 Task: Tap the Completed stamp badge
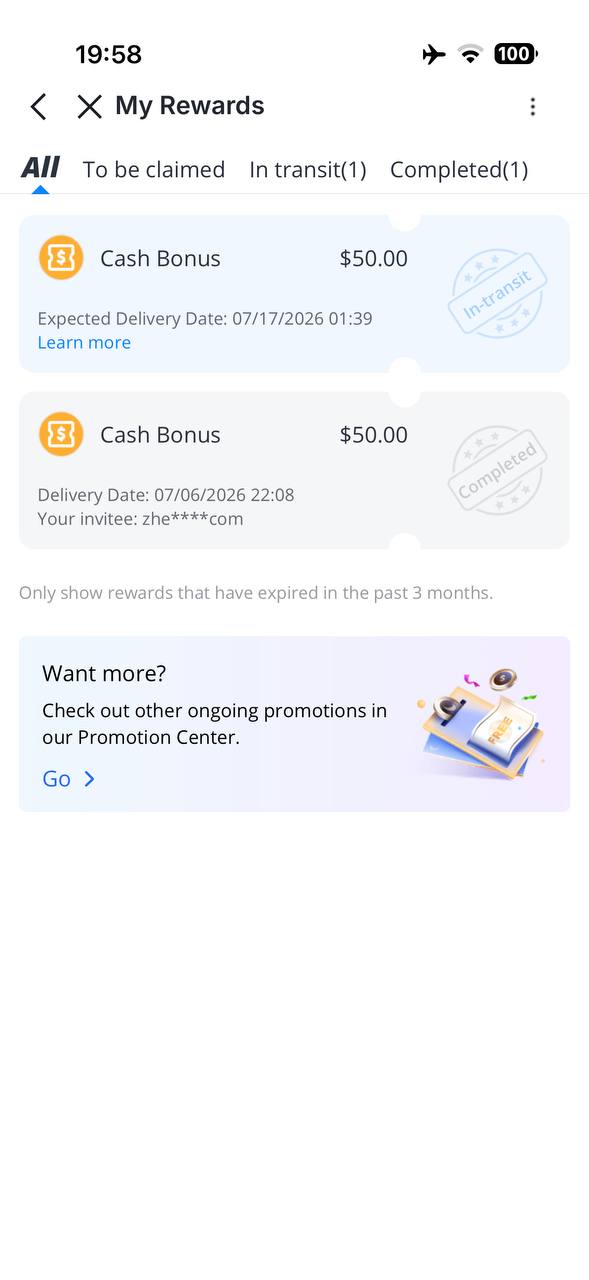pyautogui.click(x=498, y=470)
